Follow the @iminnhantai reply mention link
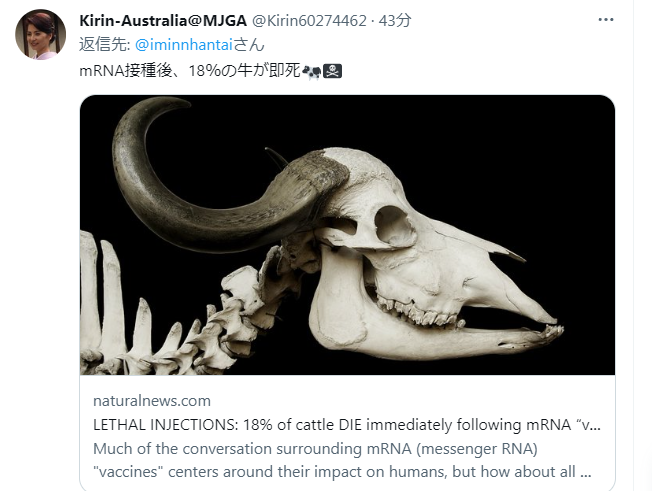Screen dimensions: 652x491 click(183, 44)
